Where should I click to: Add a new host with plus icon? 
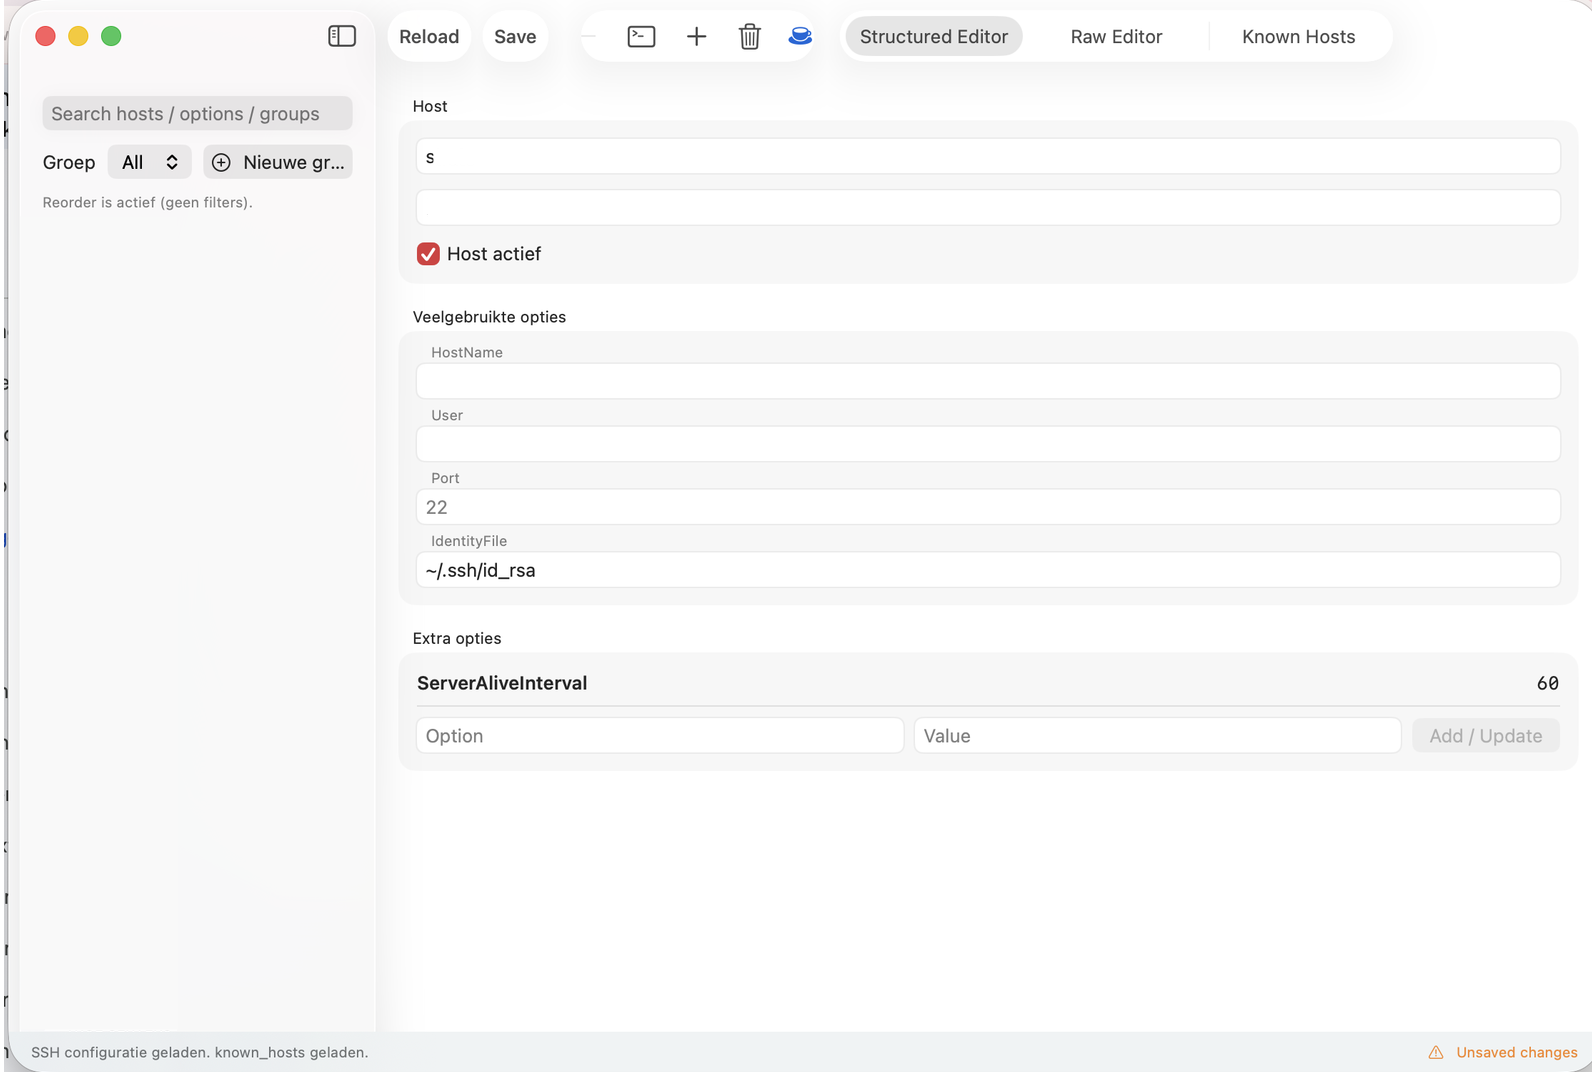pyautogui.click(x=697, y=37)
